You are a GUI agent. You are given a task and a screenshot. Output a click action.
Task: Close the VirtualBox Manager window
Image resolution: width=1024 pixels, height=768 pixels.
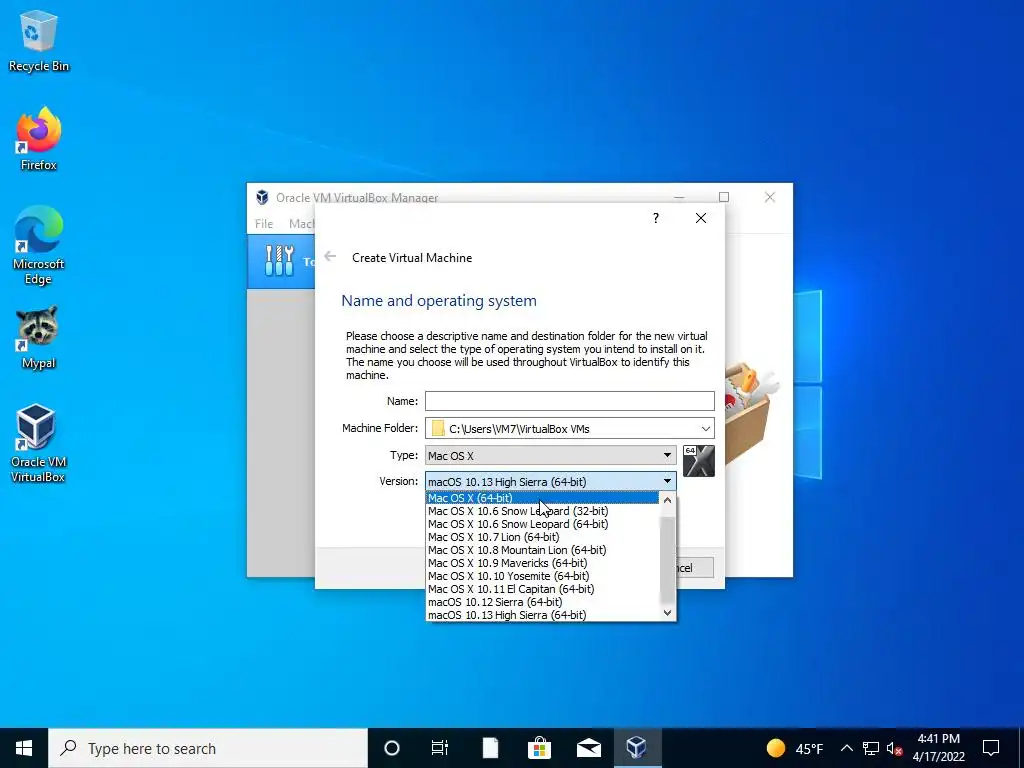coord(770,197)
